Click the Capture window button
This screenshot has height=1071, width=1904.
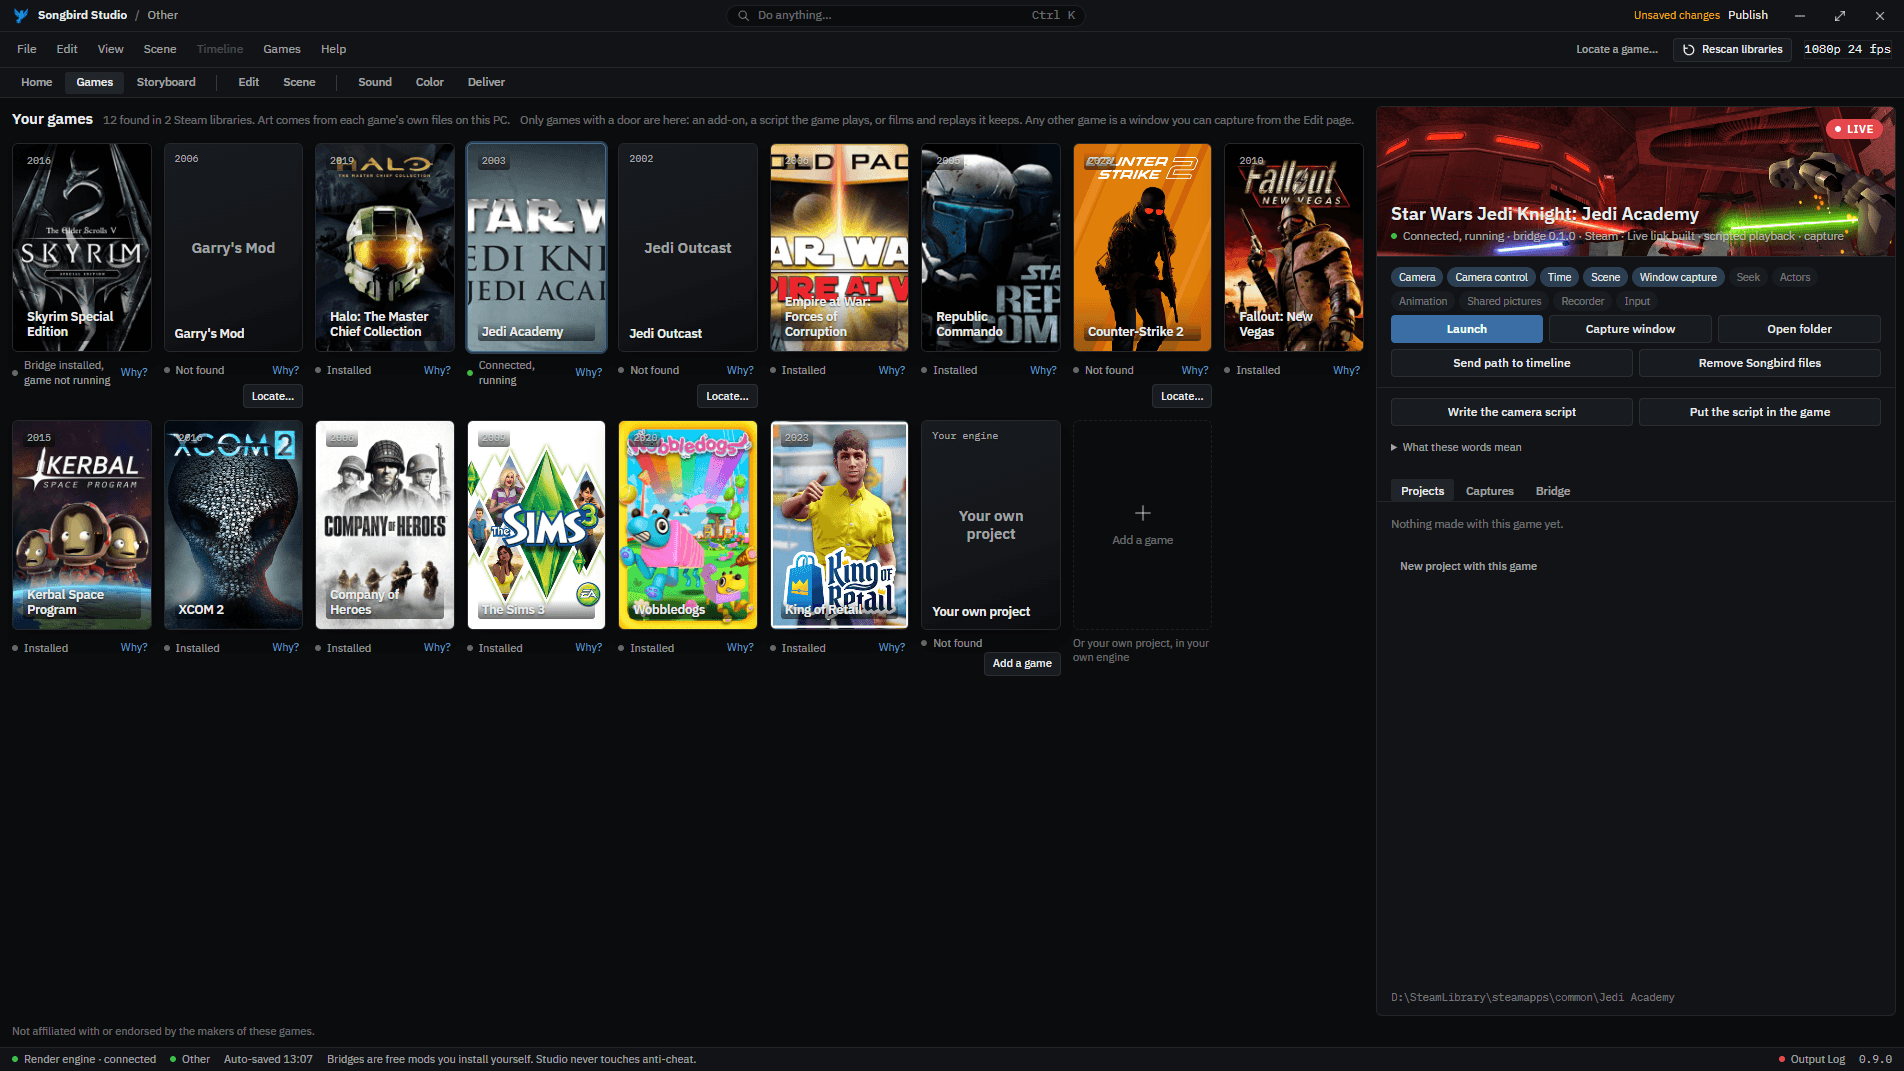pos(1630,329)
